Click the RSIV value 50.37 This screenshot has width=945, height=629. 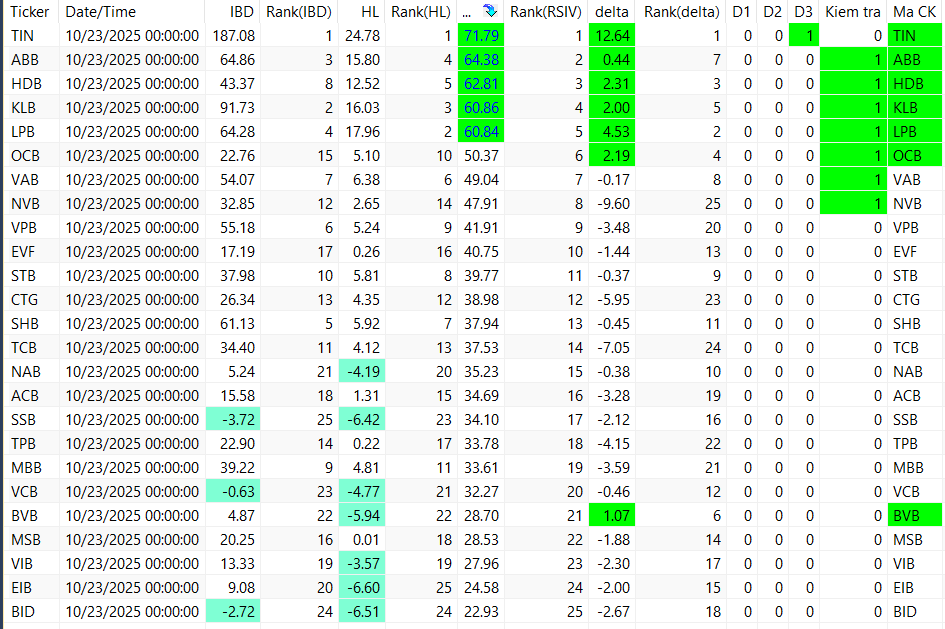481,156
